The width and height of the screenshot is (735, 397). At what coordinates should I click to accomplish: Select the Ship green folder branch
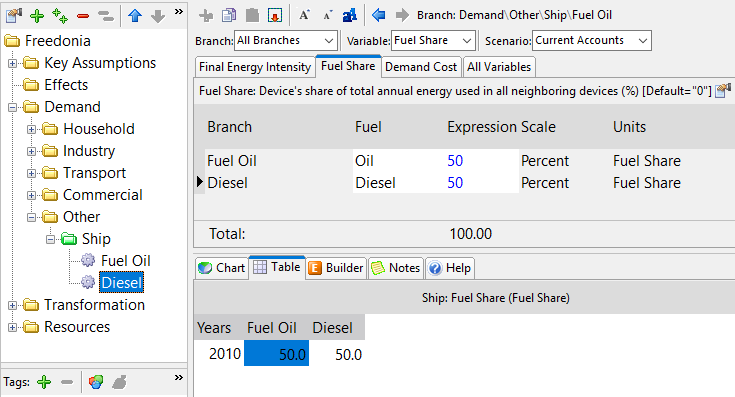click(x=96, y=239)
